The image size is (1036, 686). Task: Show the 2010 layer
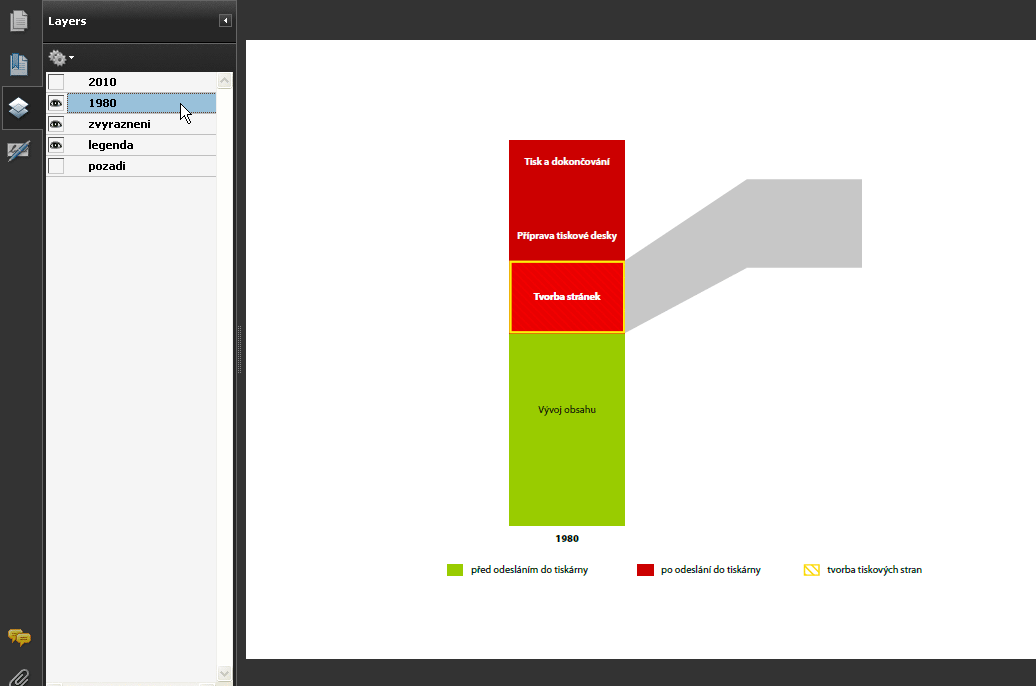[x=56, y=82]
